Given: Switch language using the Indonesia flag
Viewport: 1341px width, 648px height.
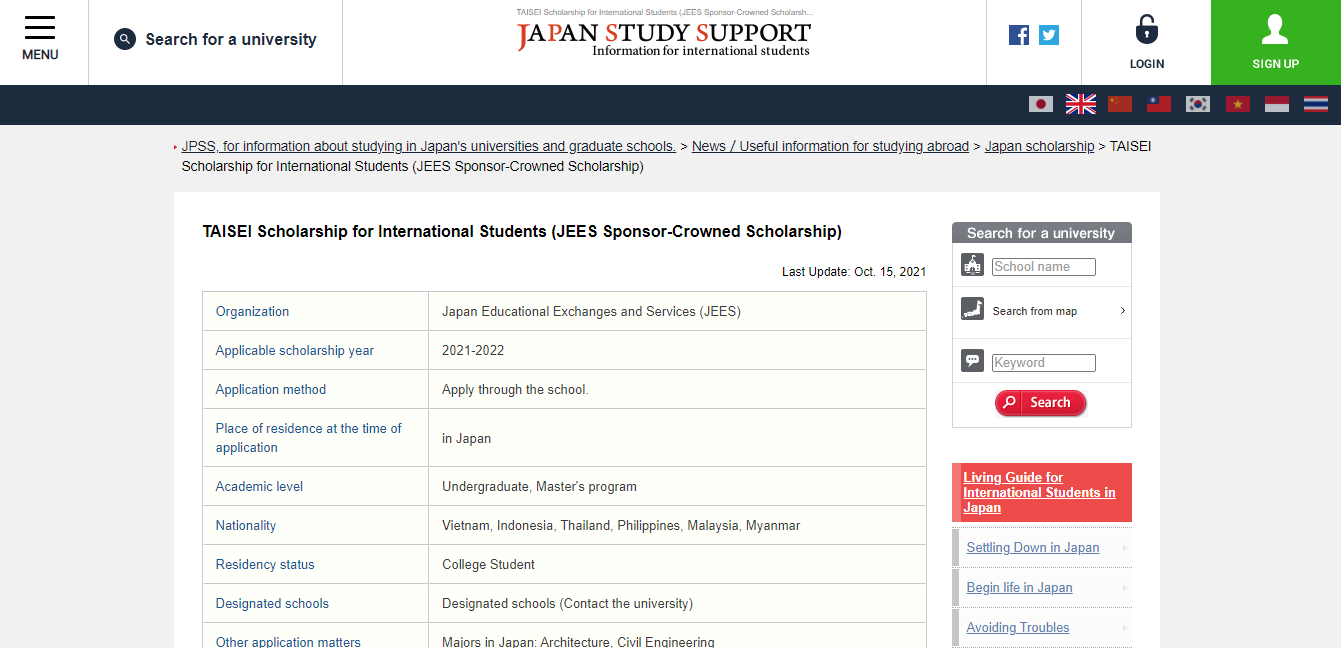Looking at the screenshot, I should point(1277,104).
